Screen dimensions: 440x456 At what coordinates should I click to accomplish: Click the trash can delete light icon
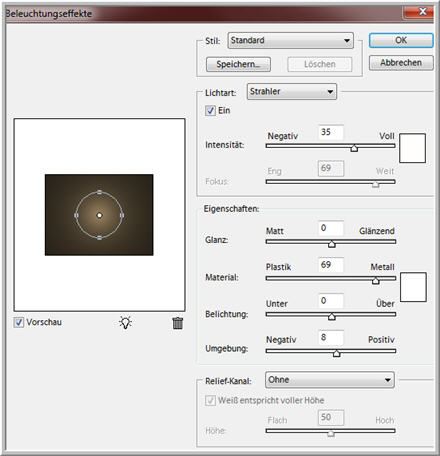(x=178, y=323)
